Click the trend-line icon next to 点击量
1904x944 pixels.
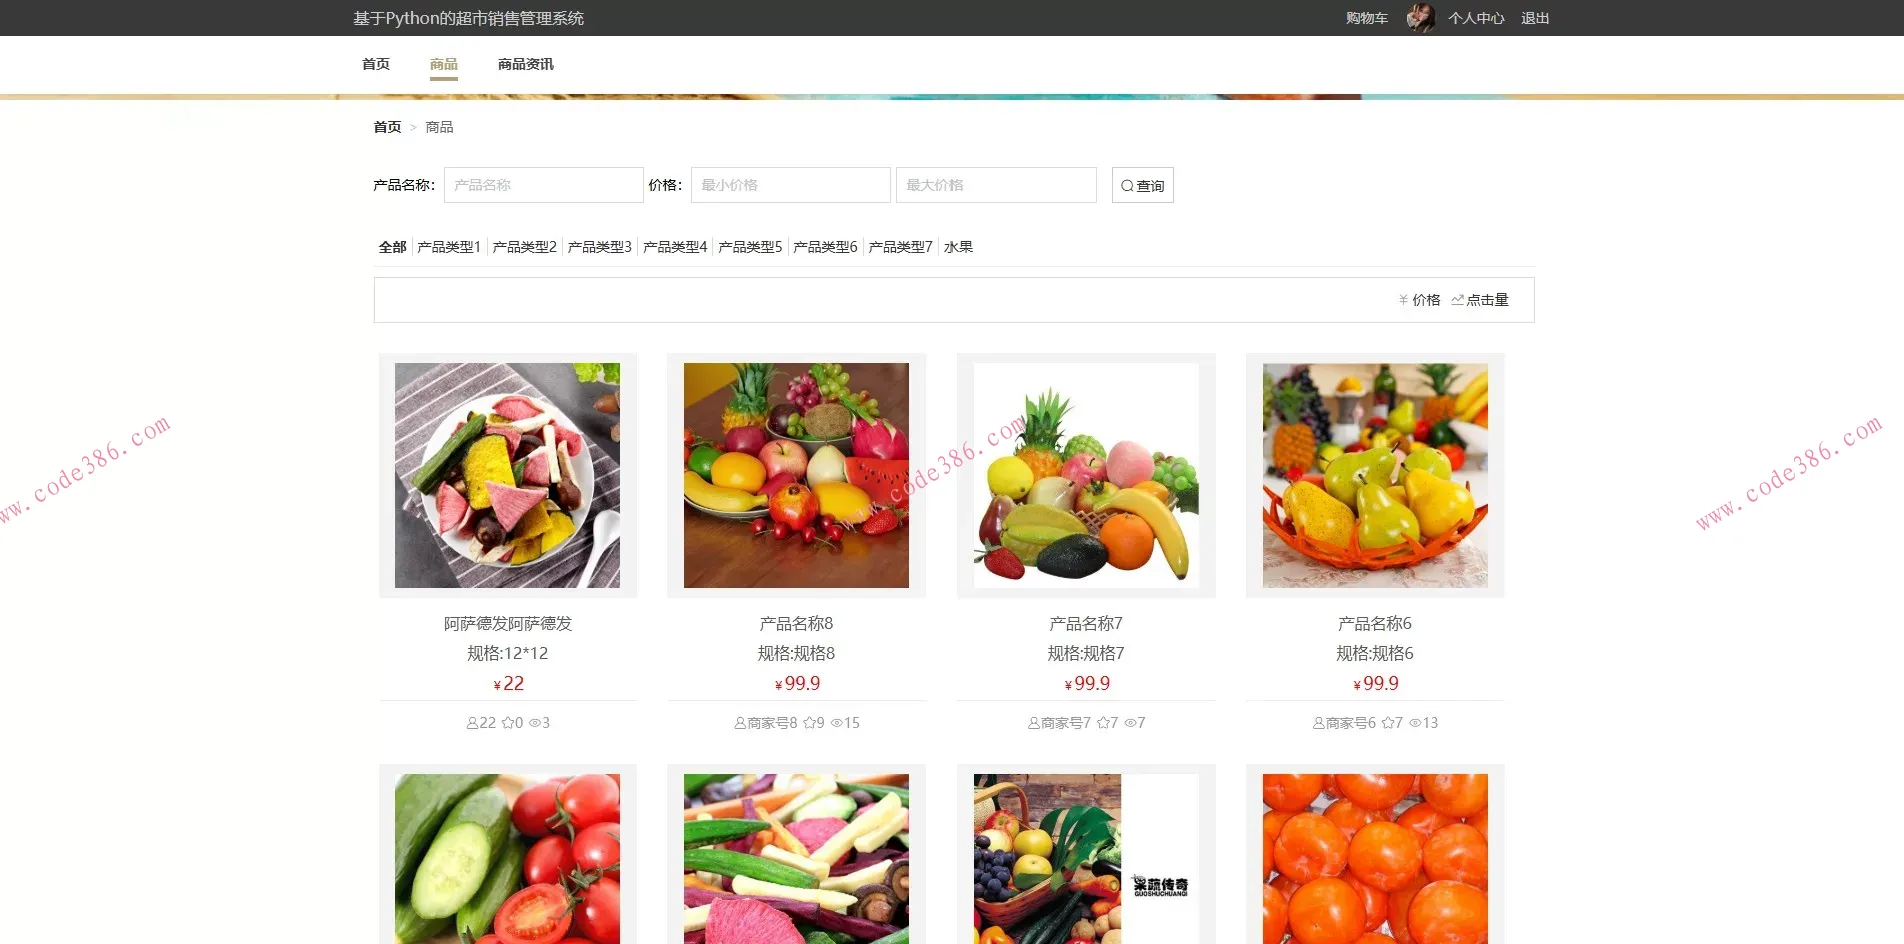pos(1458,299)
